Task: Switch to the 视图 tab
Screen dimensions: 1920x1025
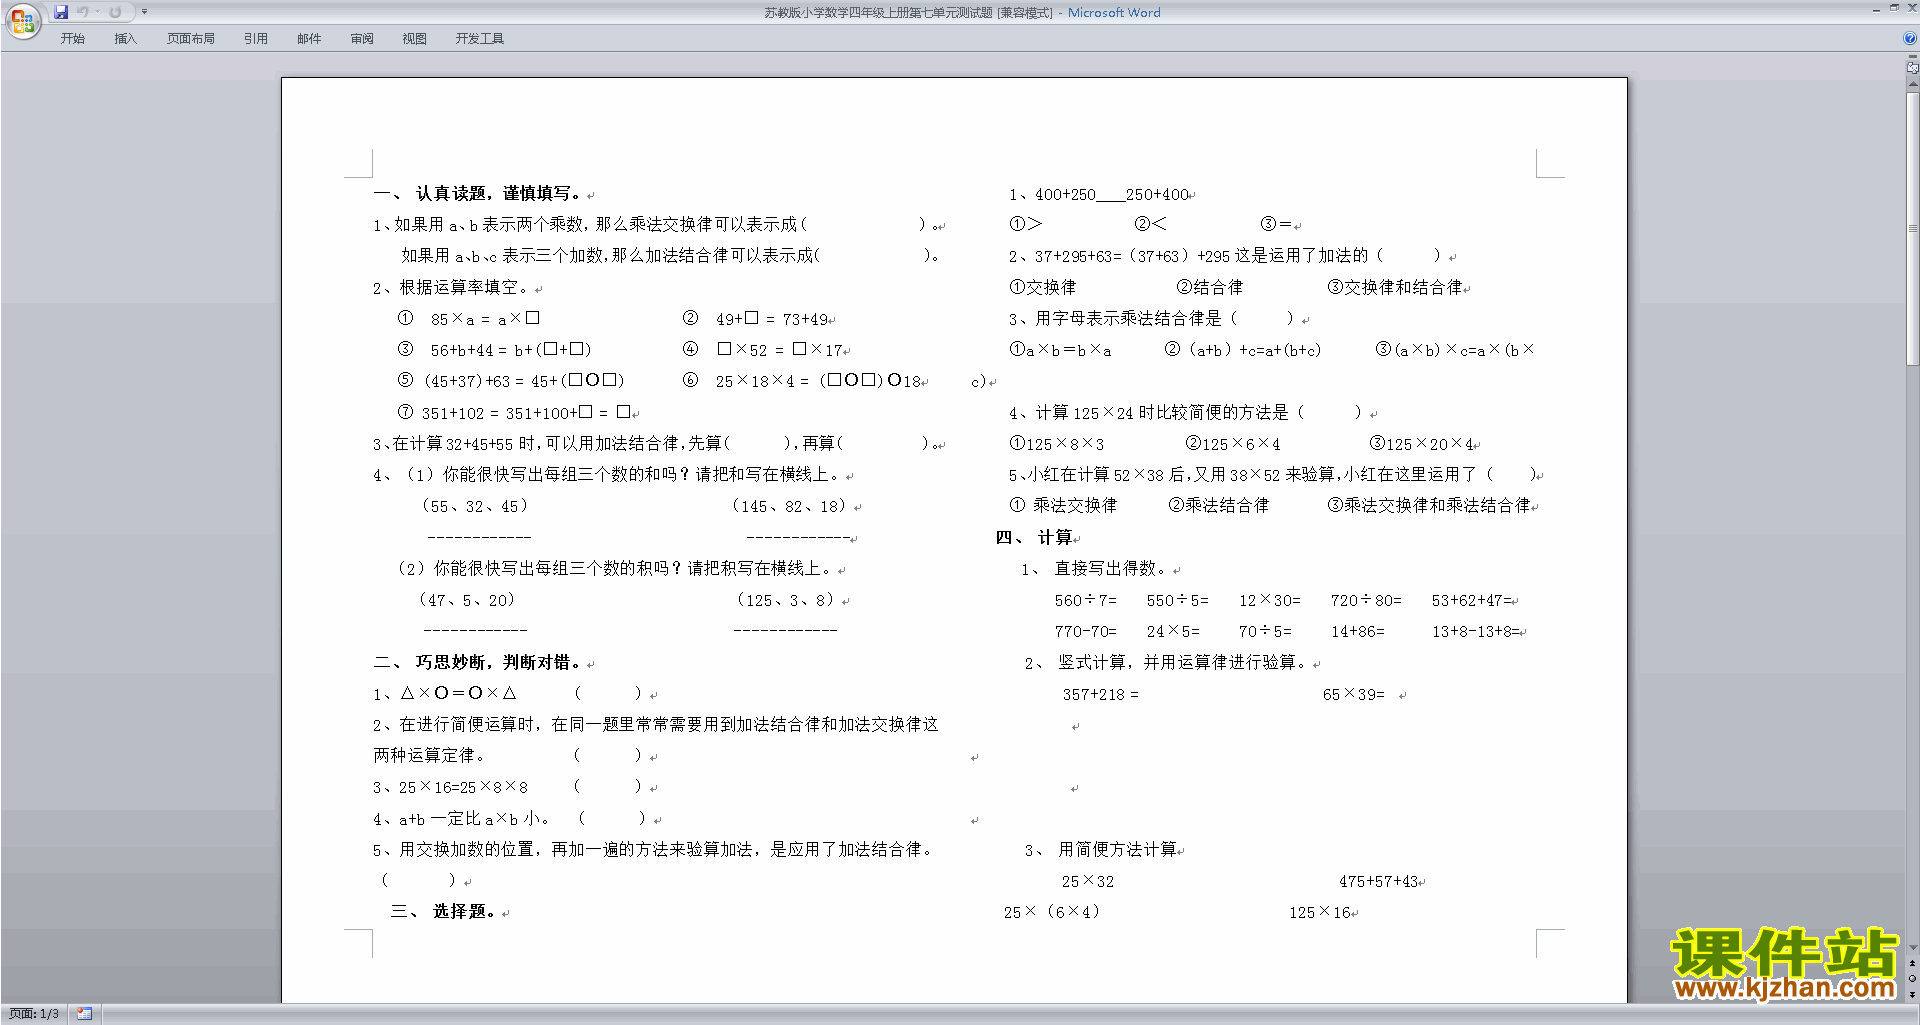Action: 415,39
